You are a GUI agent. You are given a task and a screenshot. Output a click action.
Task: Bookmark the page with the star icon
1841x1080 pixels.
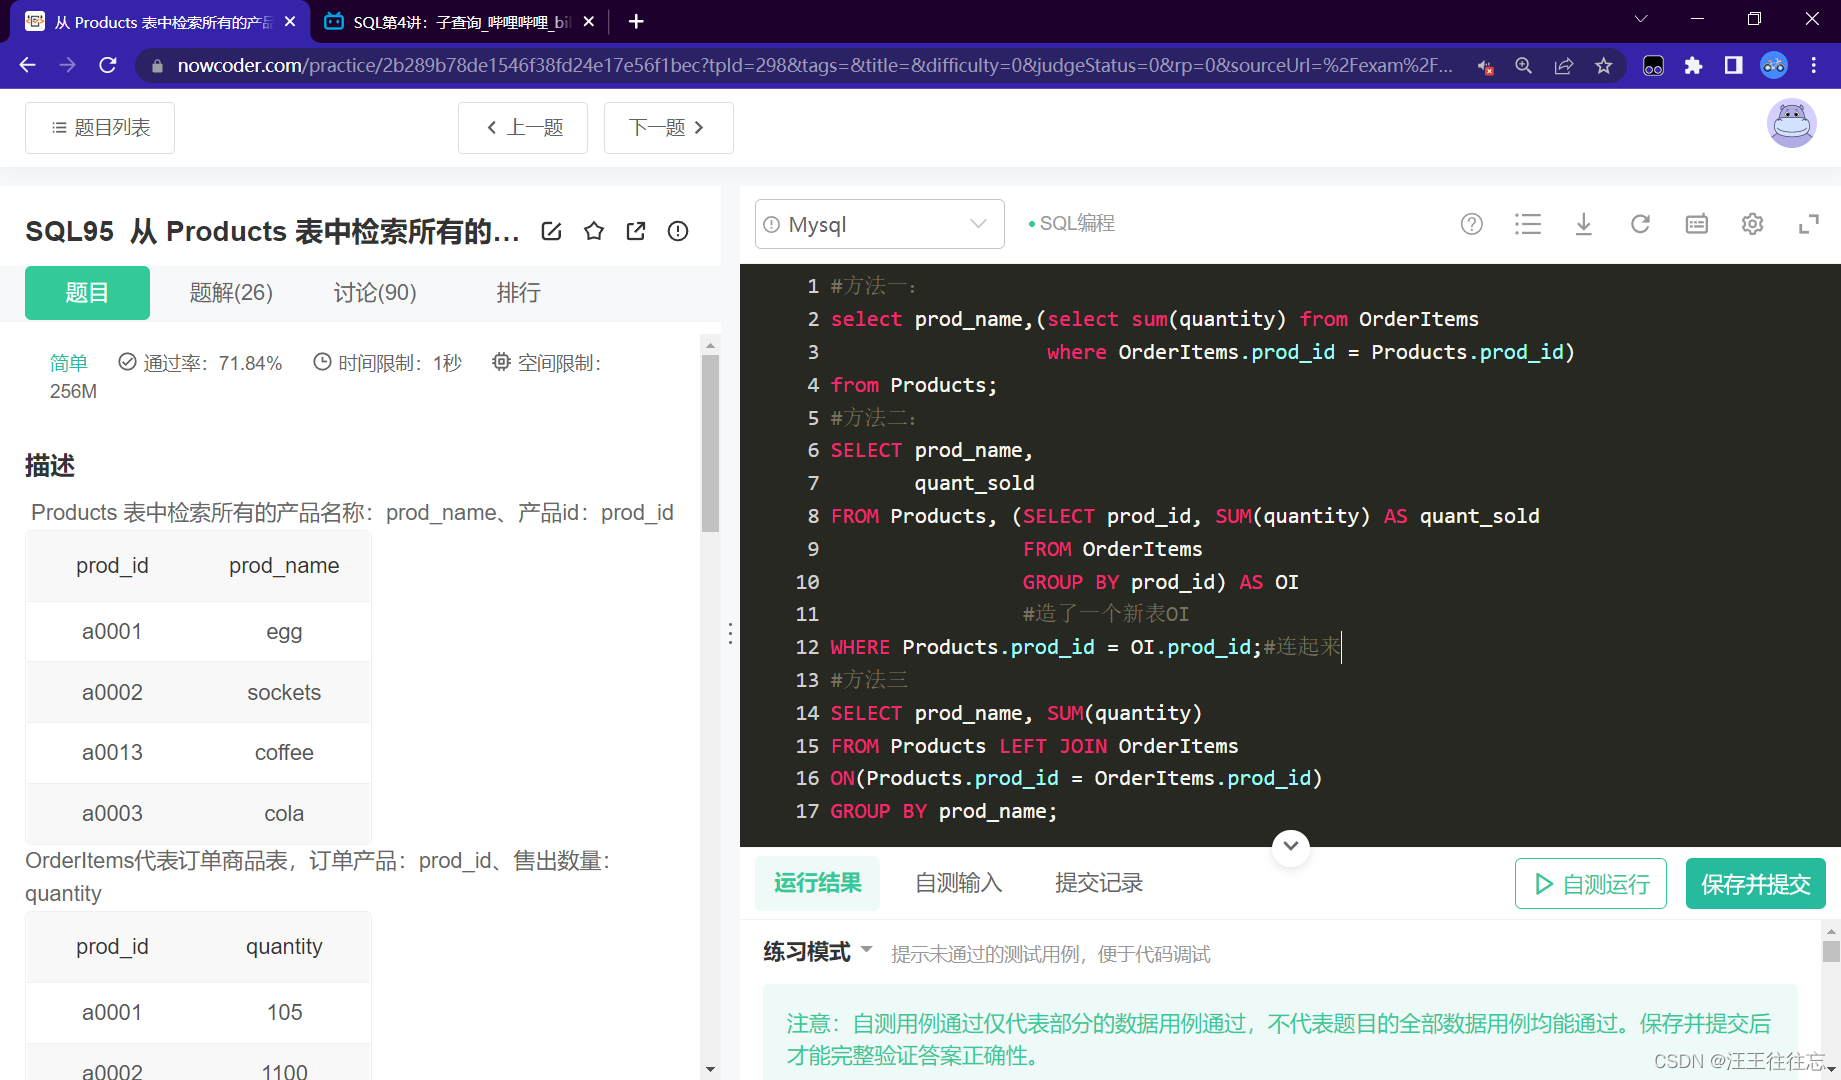pos(1604,65)
